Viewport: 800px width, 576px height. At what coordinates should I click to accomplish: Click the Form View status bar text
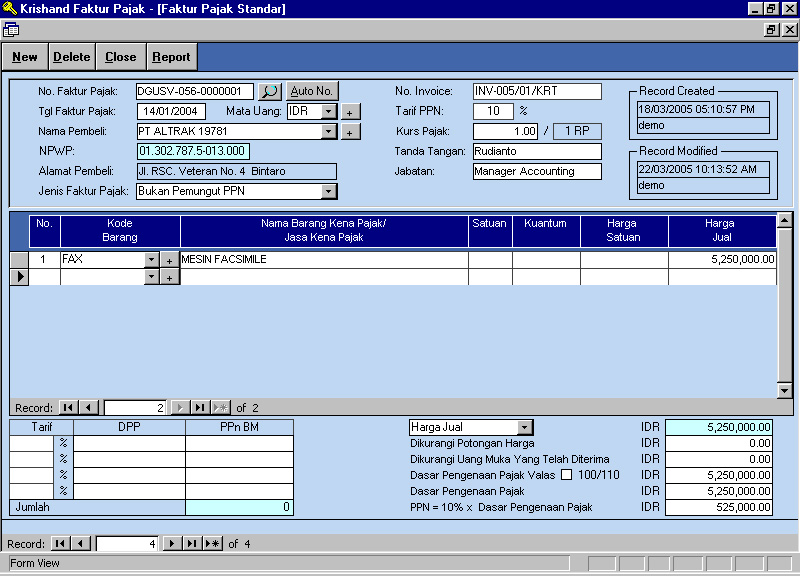tap(35, 563)
